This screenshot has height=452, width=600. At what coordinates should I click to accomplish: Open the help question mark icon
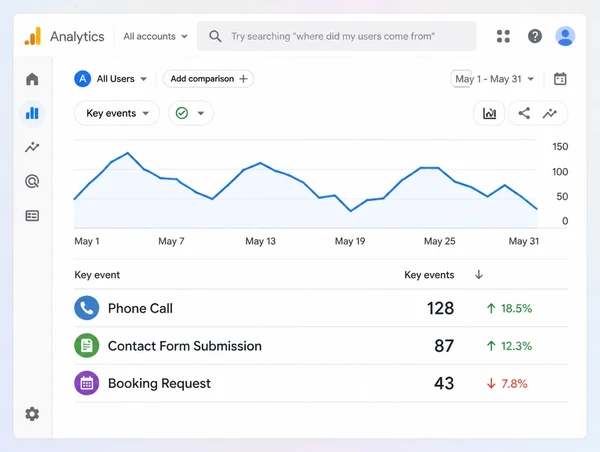click(535, 36)
